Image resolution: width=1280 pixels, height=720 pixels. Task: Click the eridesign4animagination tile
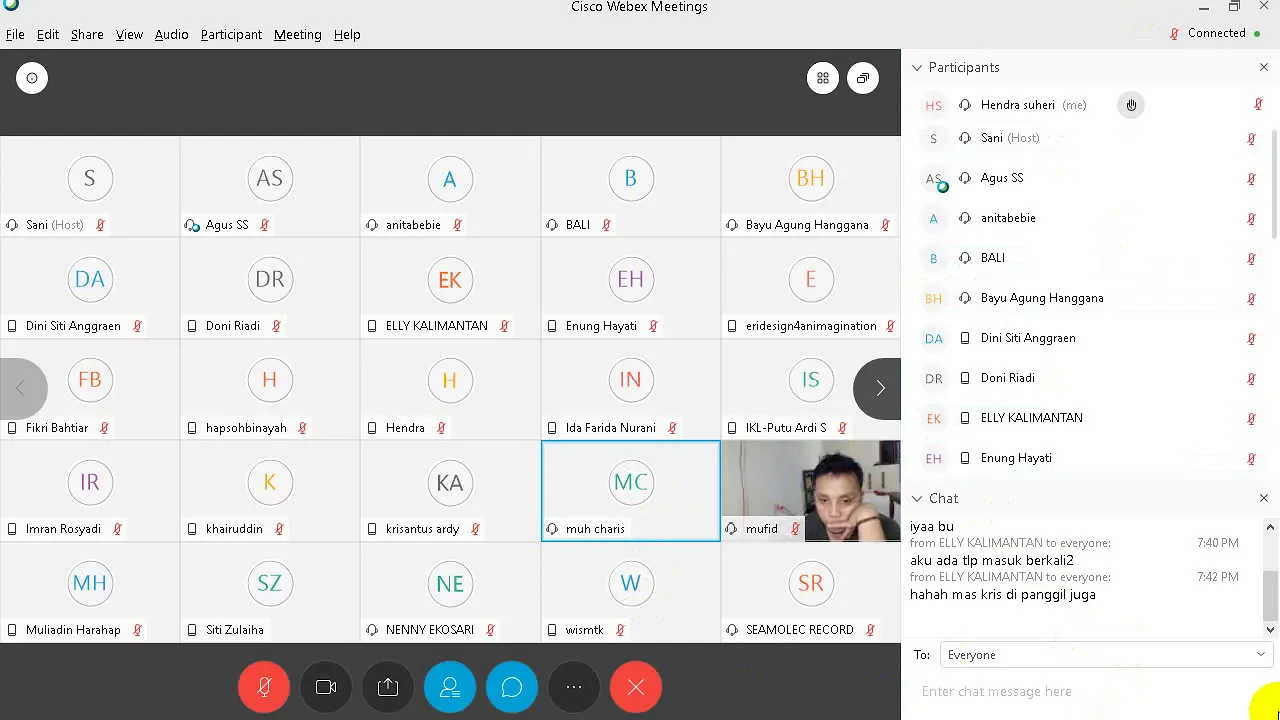coord(811,289)
